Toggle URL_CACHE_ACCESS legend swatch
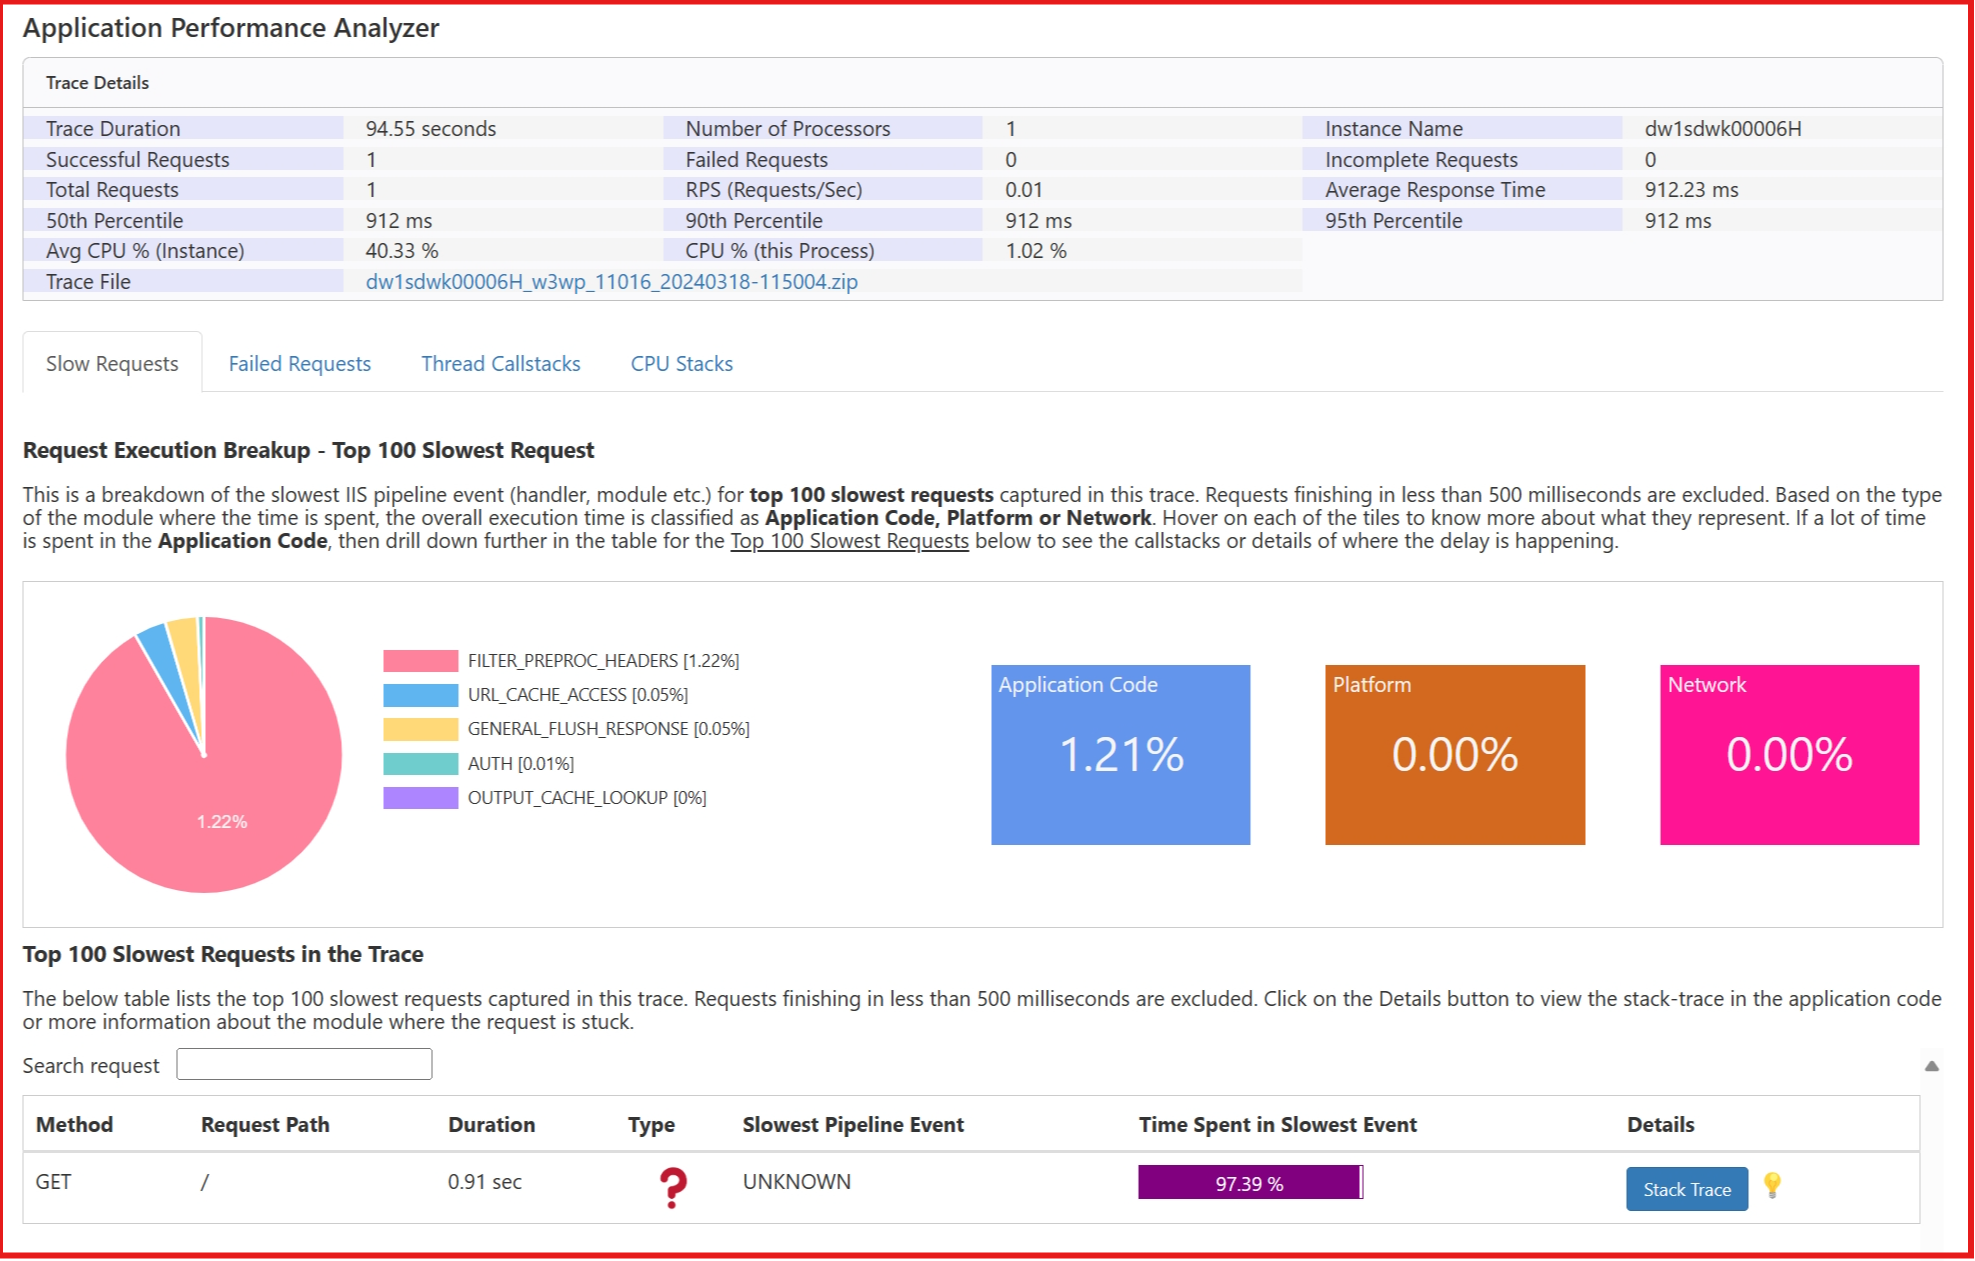The height and width of the screenshot is (1261, 1975). pyautogui.click(x=420, y=695)
